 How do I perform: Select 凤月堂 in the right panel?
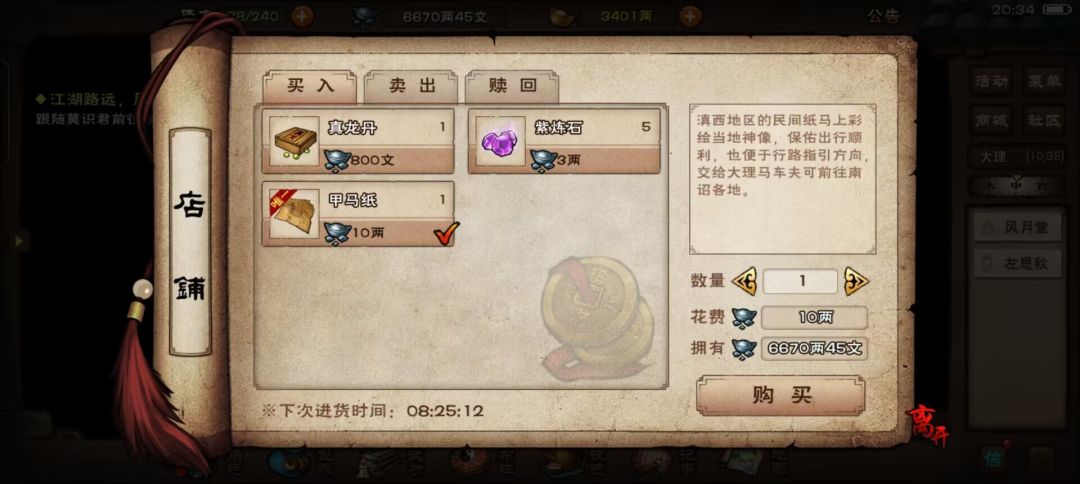(1017, 227)
